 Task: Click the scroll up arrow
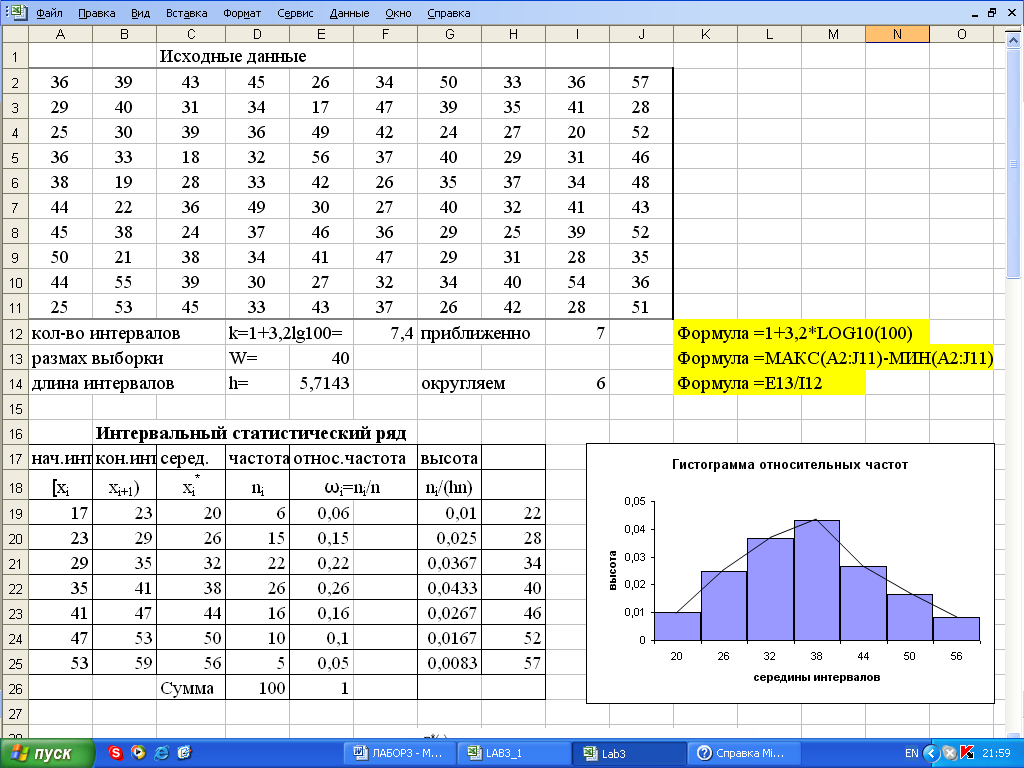pyautogui.click(x=1014, y=40)
